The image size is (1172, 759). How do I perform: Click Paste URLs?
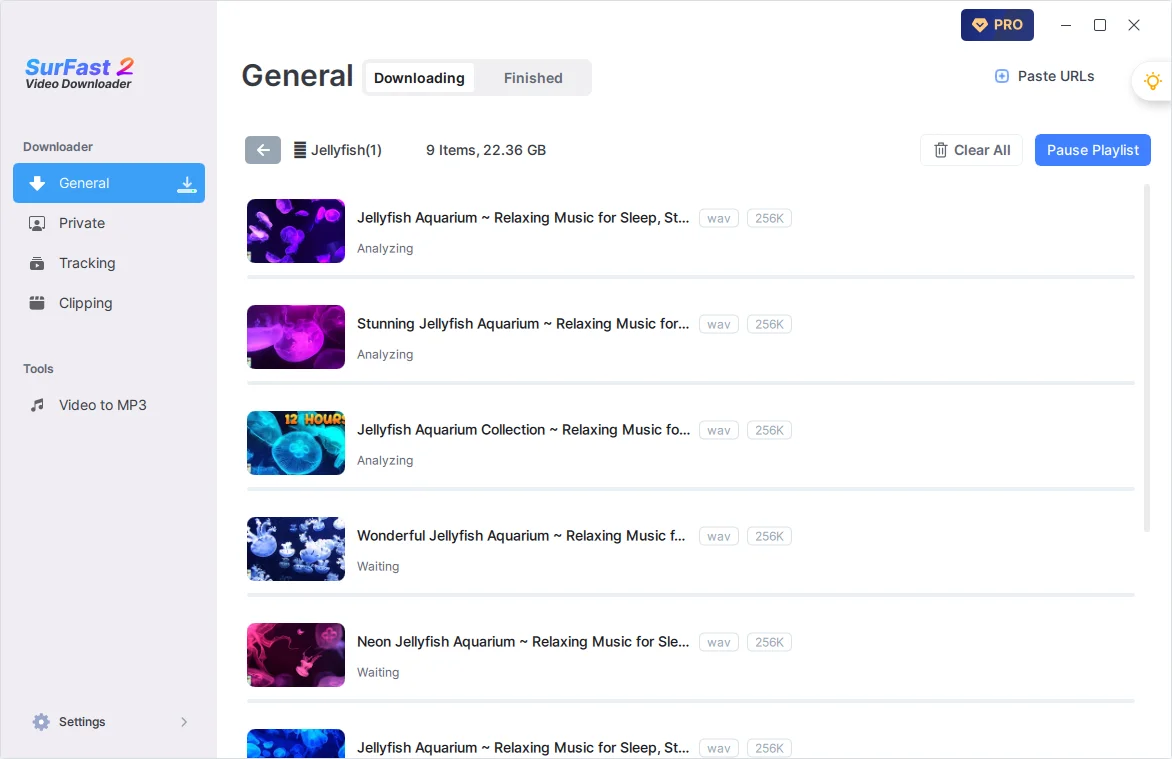[1044, 76]
